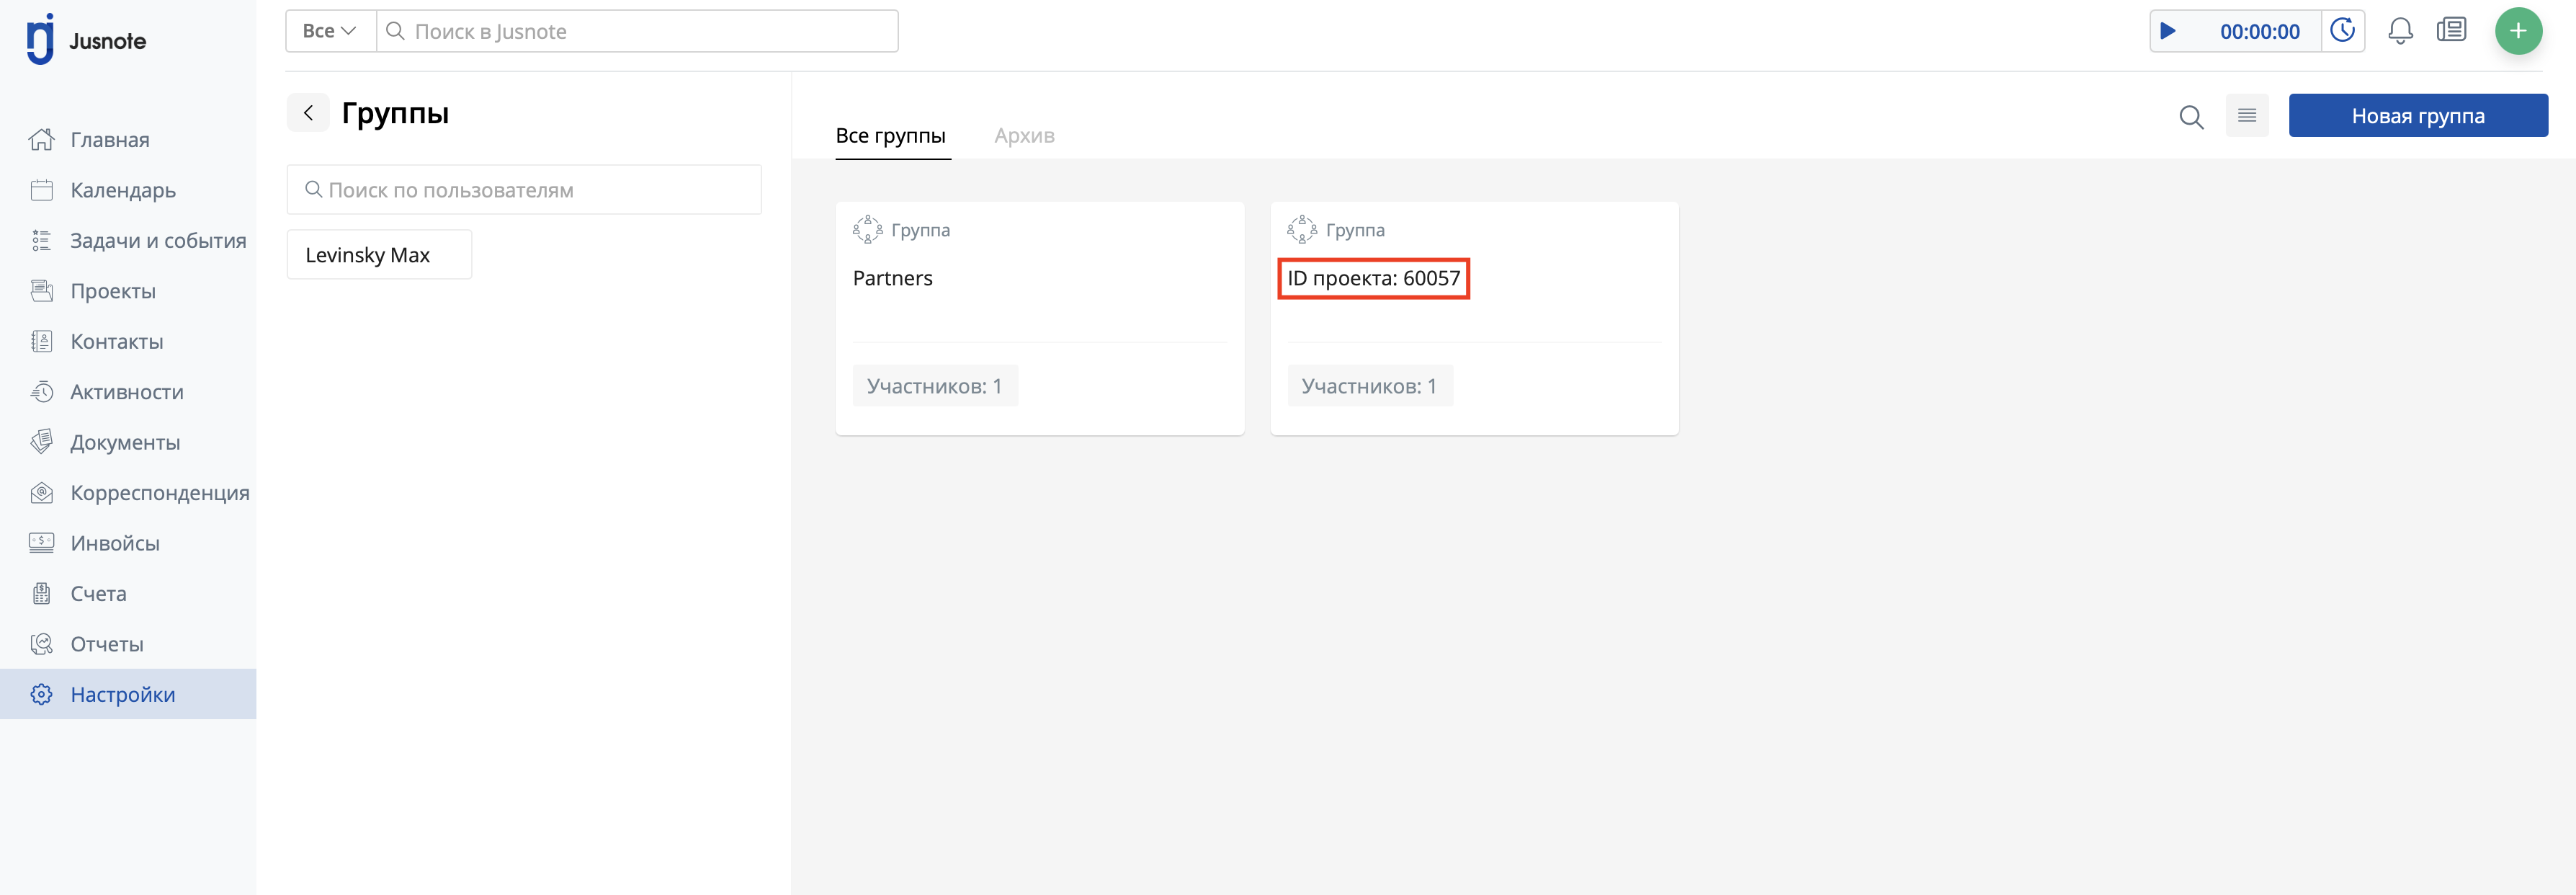
Task: Click group icon on Partners card
Action: coord(867,230)
